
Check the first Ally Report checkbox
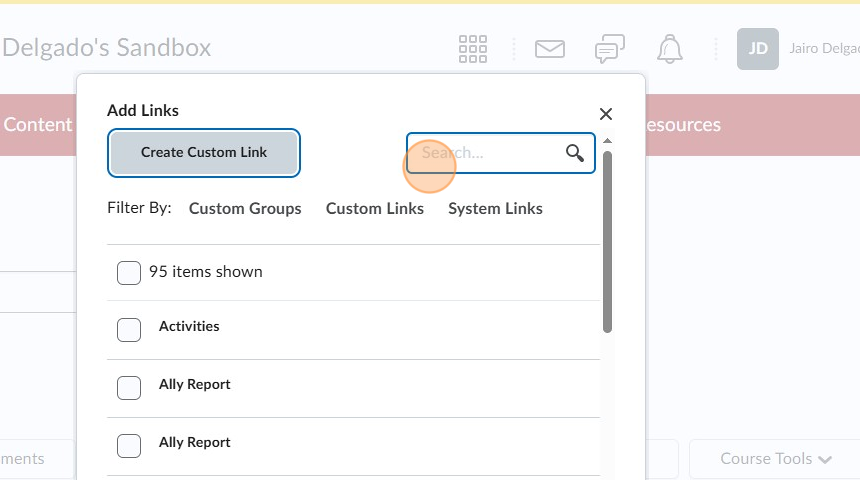click(x=129, y=388)
